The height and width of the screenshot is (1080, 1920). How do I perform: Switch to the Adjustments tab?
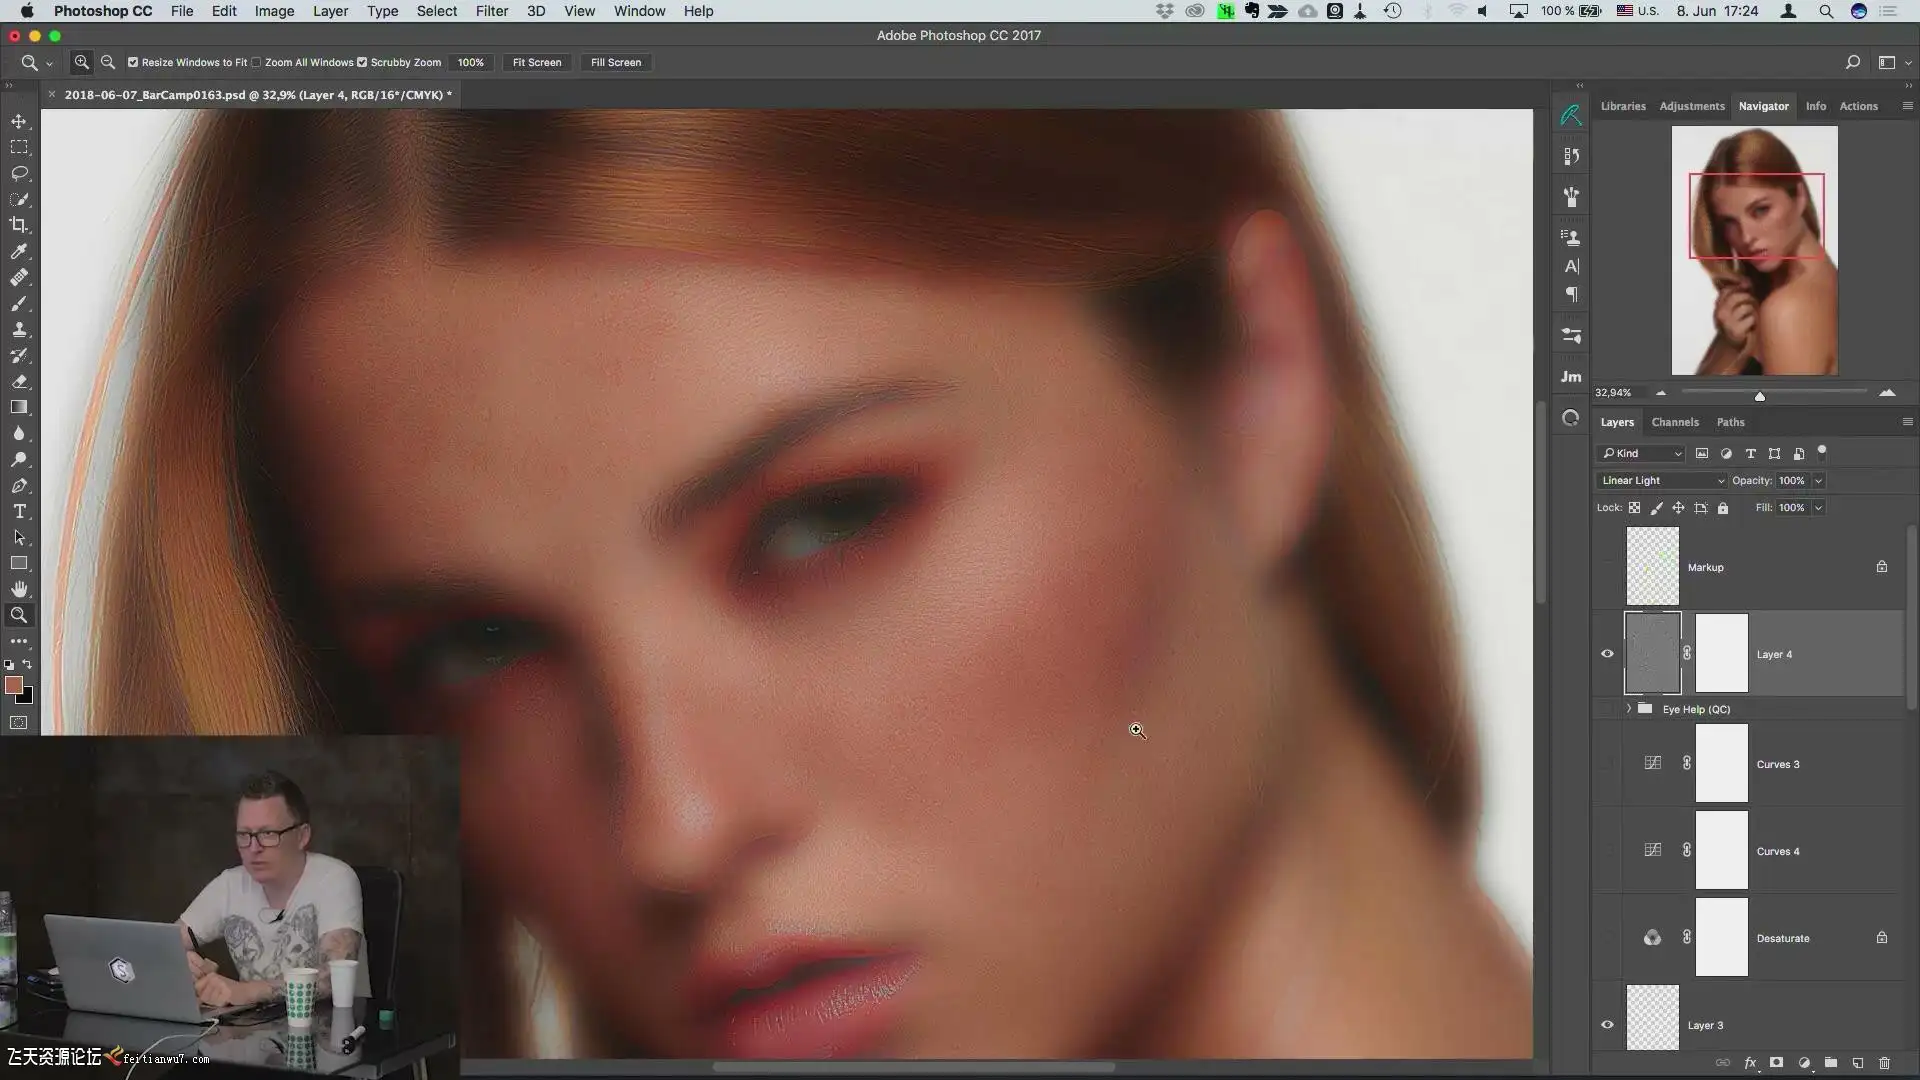click(1692, 106)
